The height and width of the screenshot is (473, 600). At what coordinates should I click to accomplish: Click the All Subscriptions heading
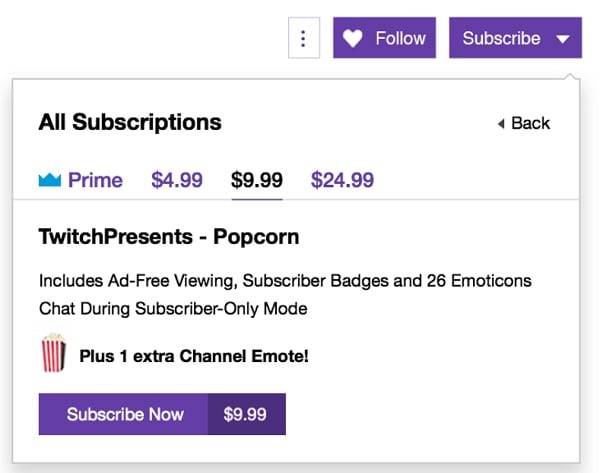pos(130,123)
